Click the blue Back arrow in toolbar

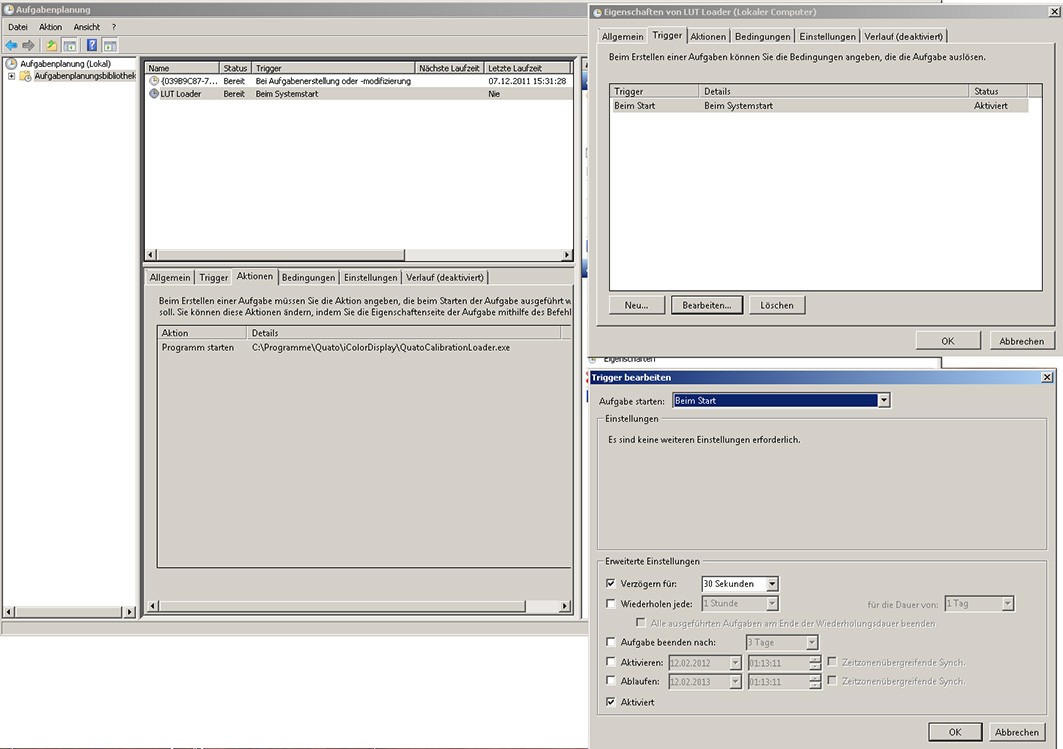point(11,45)
